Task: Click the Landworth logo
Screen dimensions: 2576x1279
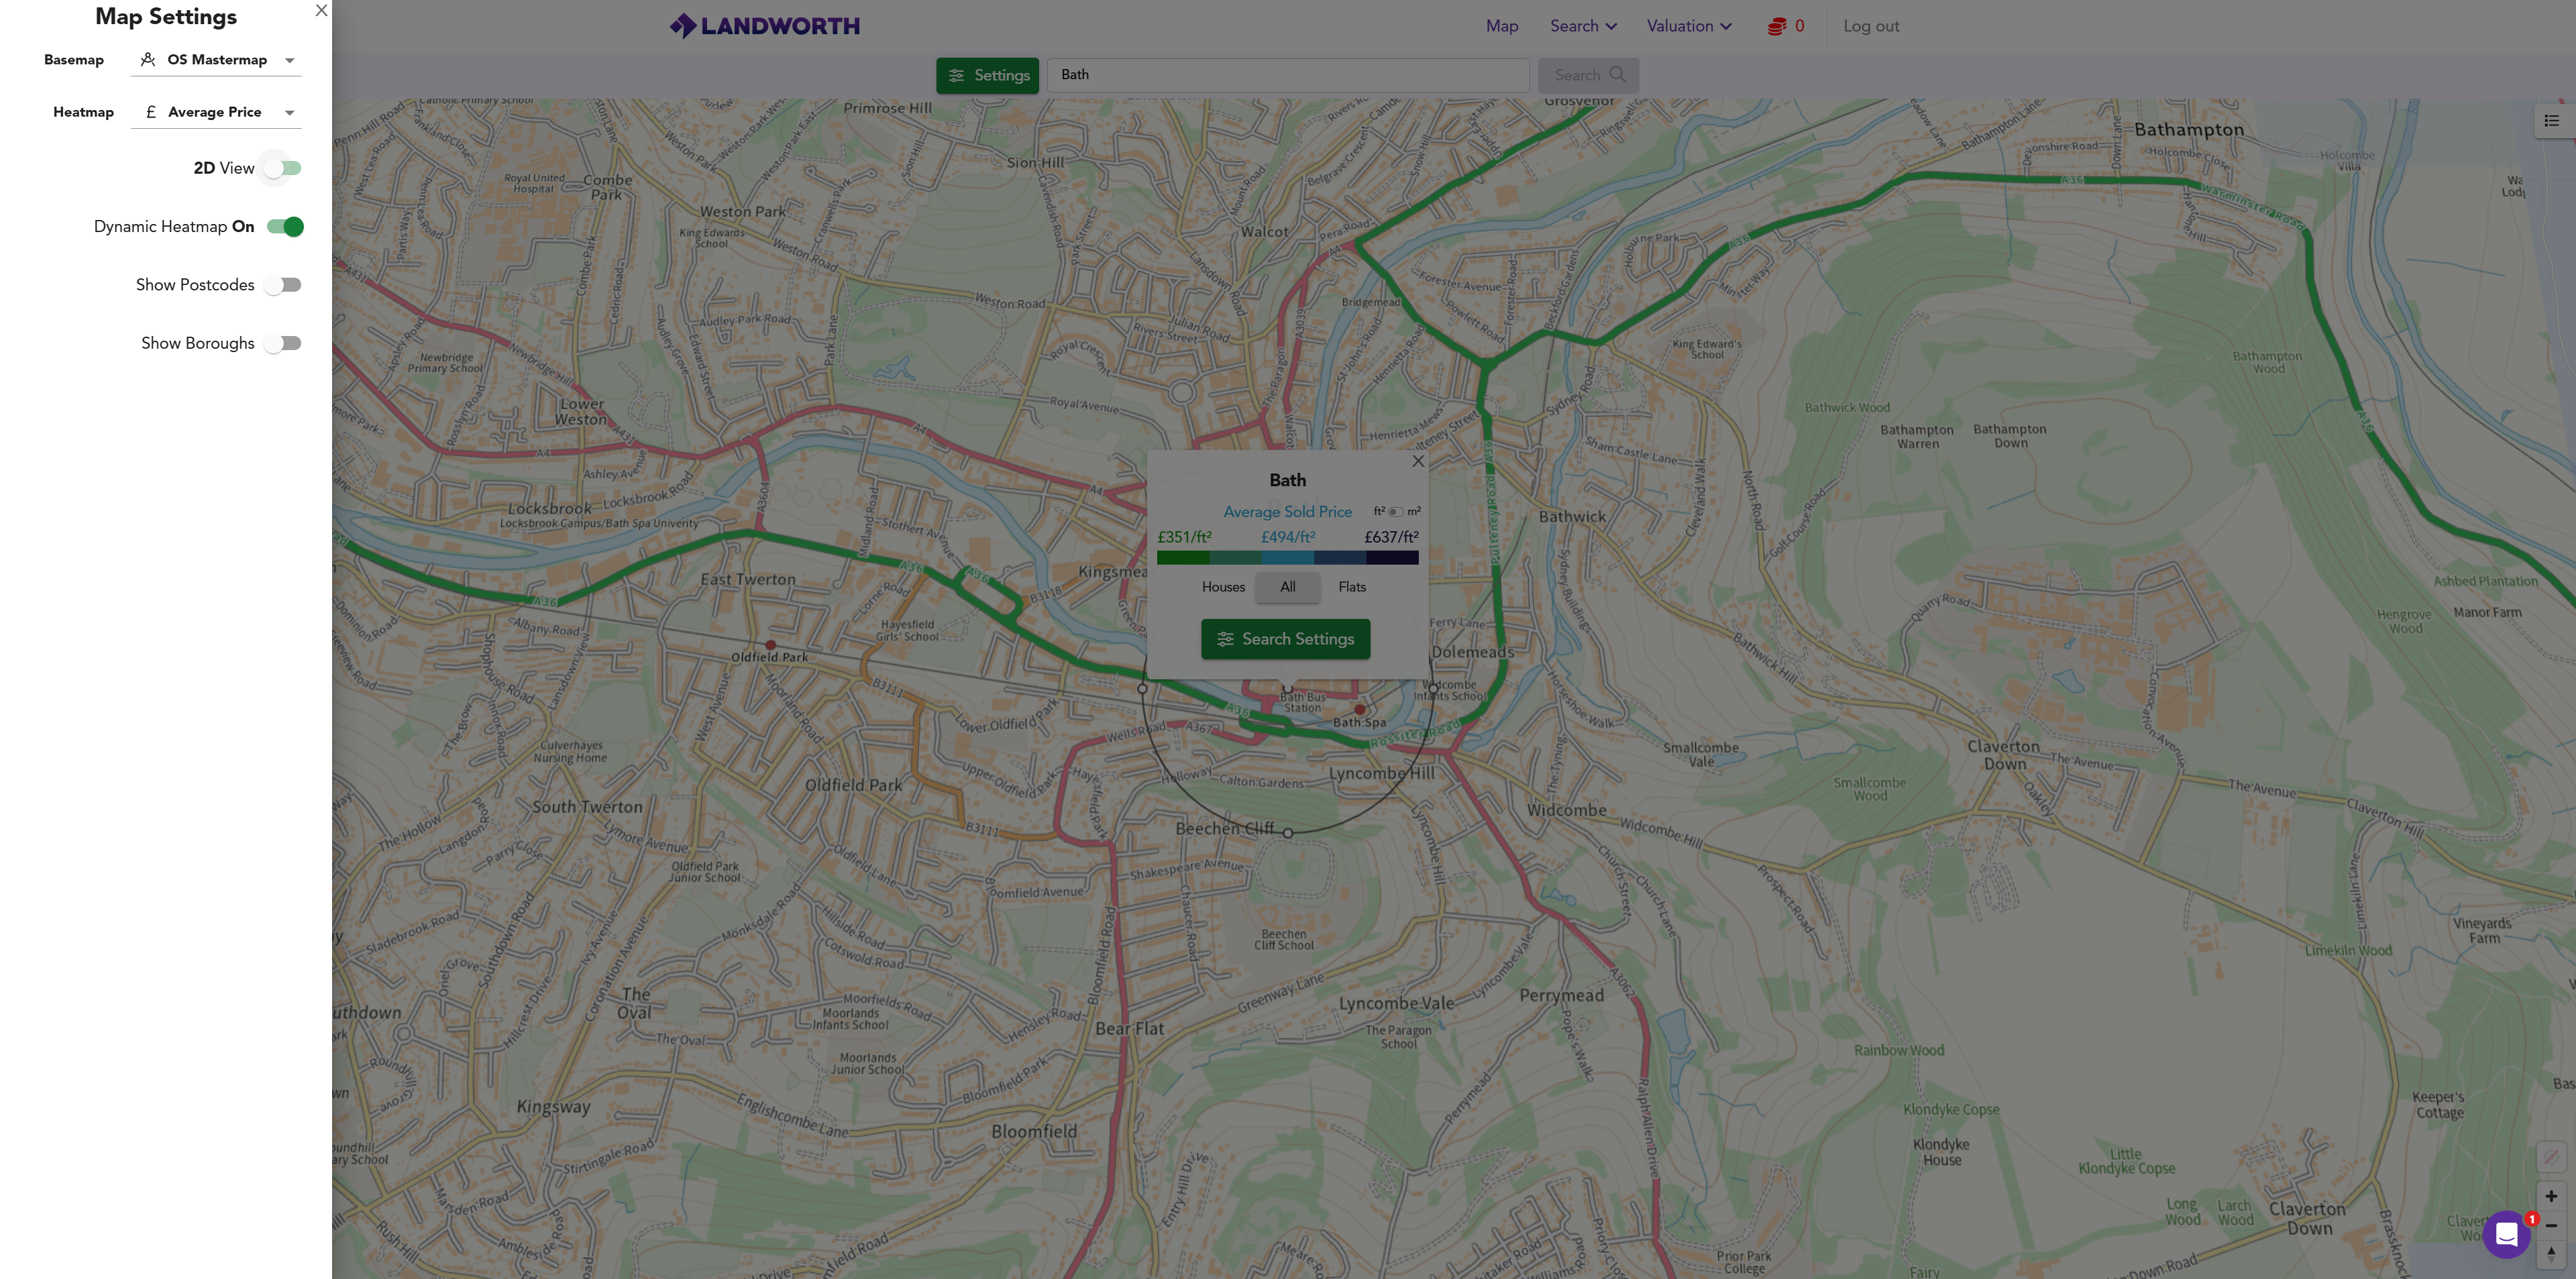Action: coord(765,26)
